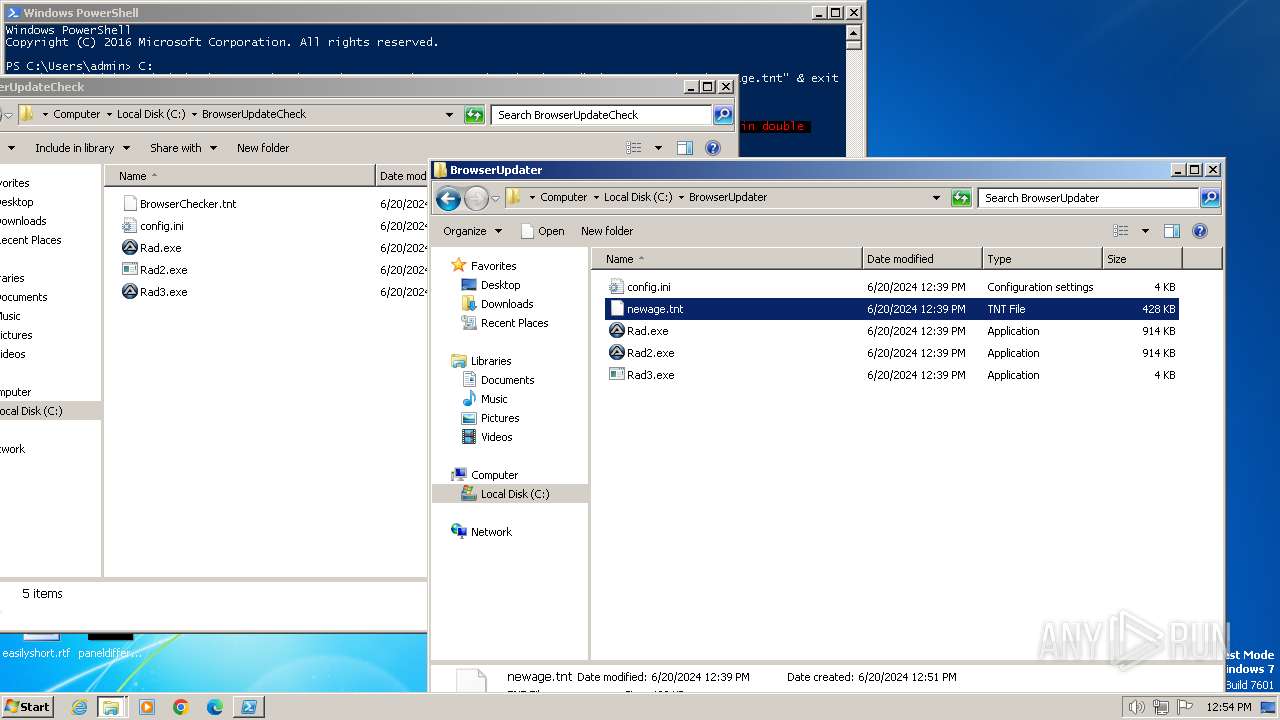Refresh the BrowserUpdater folder view
Viewport: 1280px width, 720px height.
[x=961, y=198]
